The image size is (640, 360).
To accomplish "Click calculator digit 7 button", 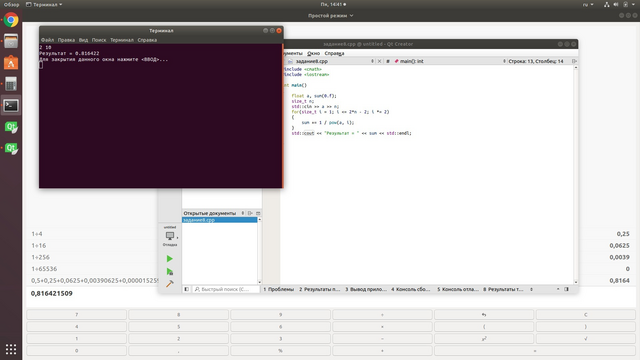I will click(76, 315).
